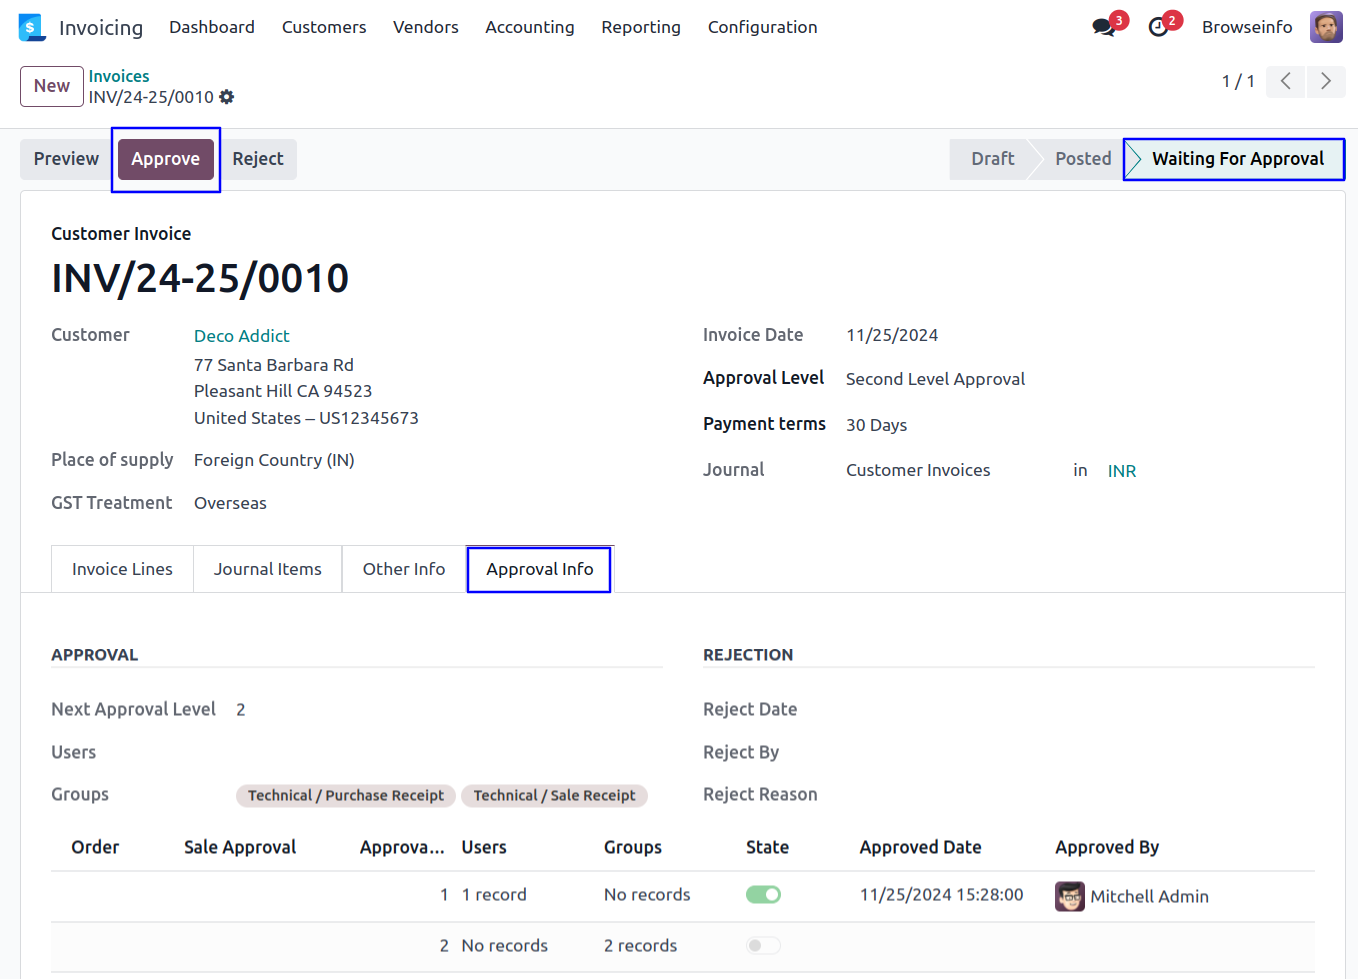Image resolution: width=1358 pixels, height=979 pixels.
Task: Click the New button
Action: click(52, 86)
